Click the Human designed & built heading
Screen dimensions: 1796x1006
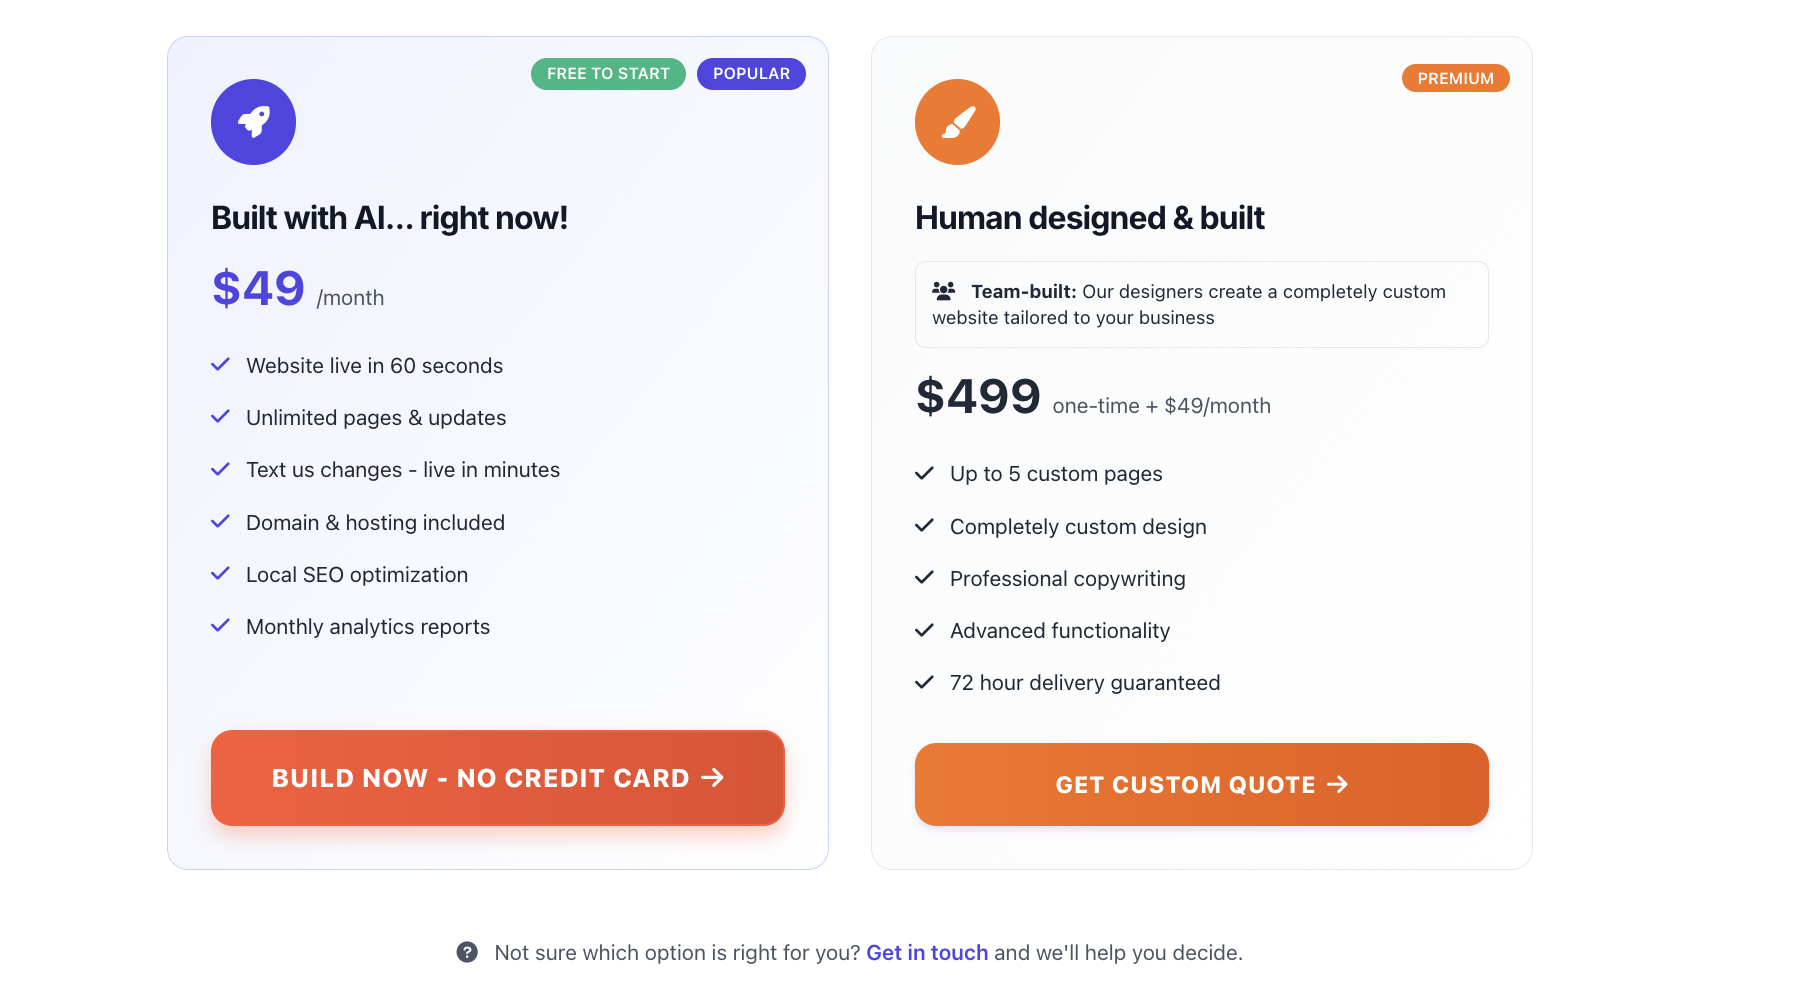(x=1090, y=218)
